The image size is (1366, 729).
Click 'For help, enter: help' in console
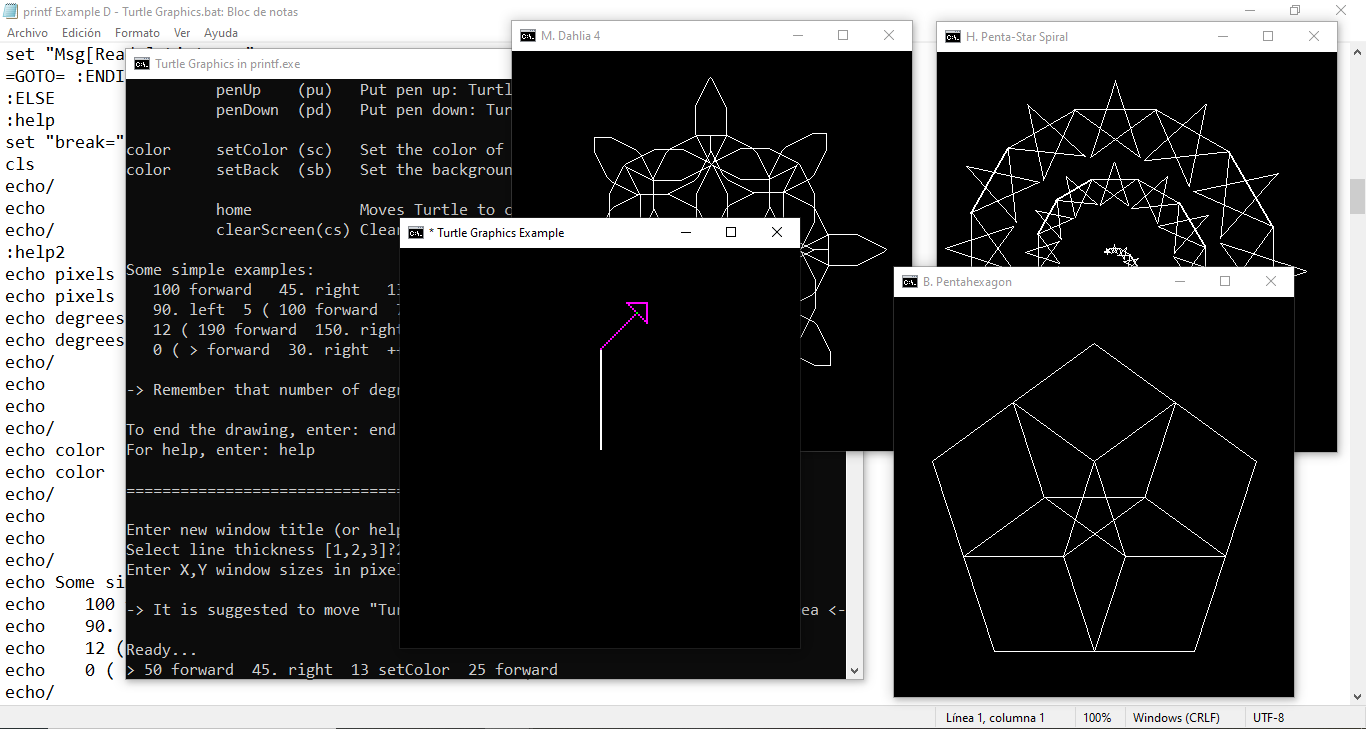pyautogui.click(x=220, y=450)
